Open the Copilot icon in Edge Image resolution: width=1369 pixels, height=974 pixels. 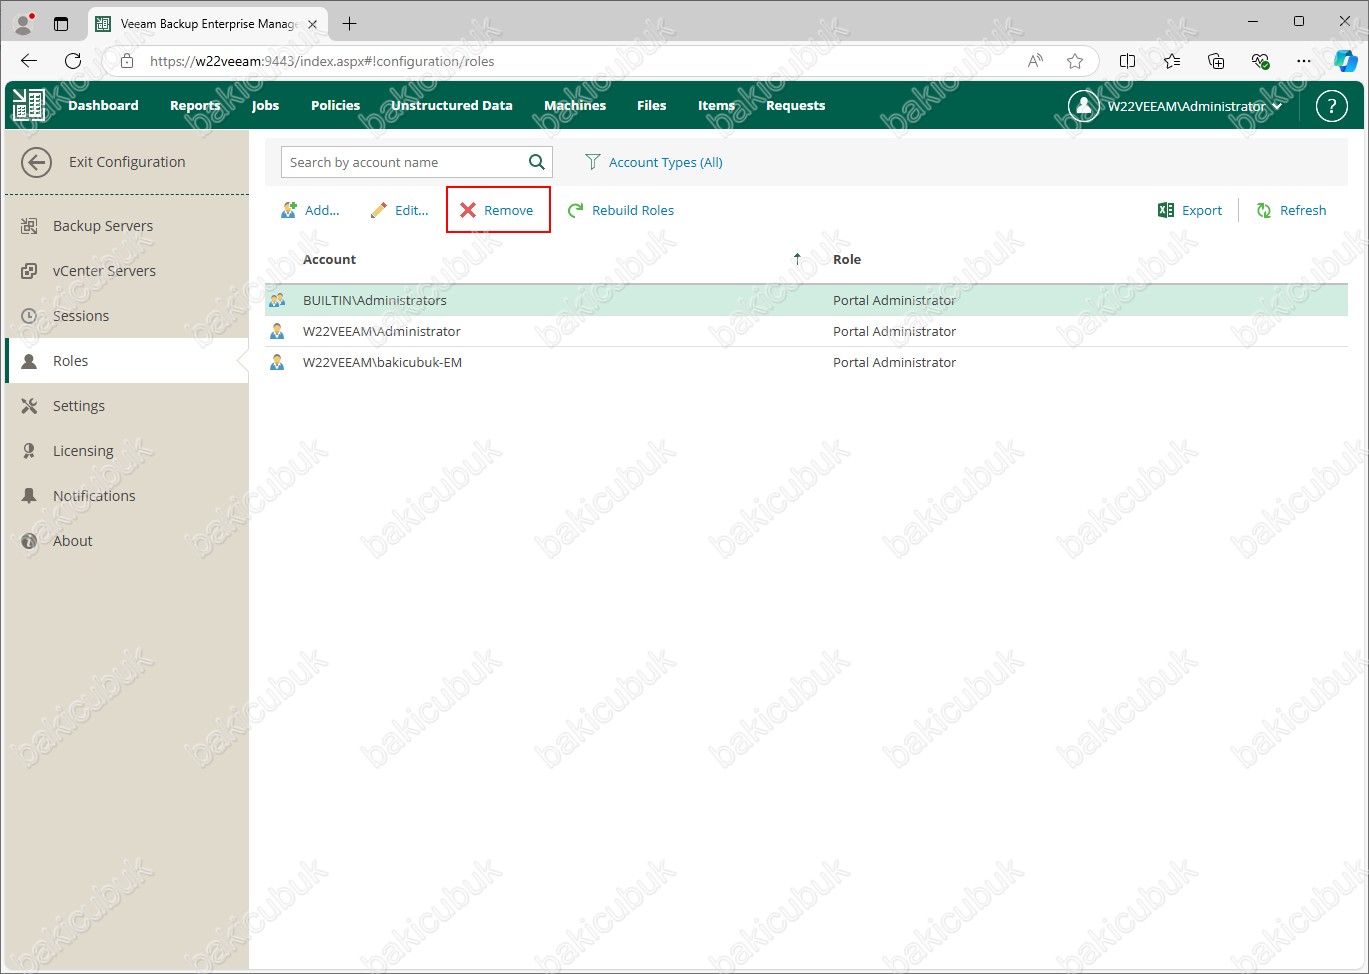(1346, 61)
